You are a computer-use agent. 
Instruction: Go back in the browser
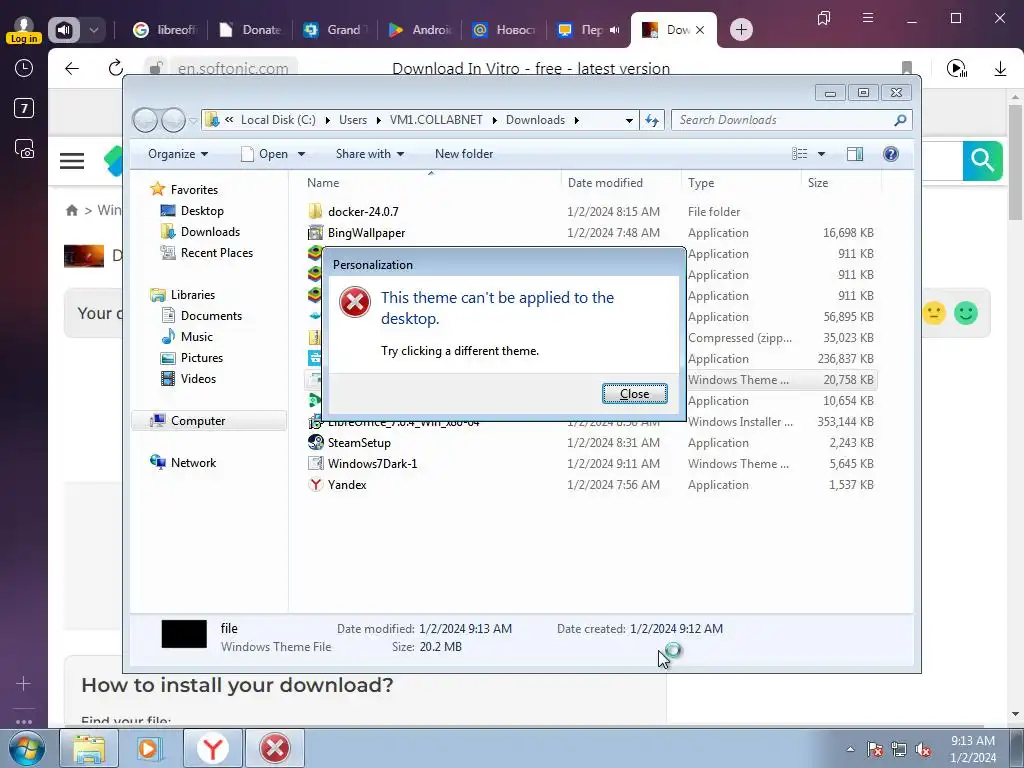coord(72,69)
